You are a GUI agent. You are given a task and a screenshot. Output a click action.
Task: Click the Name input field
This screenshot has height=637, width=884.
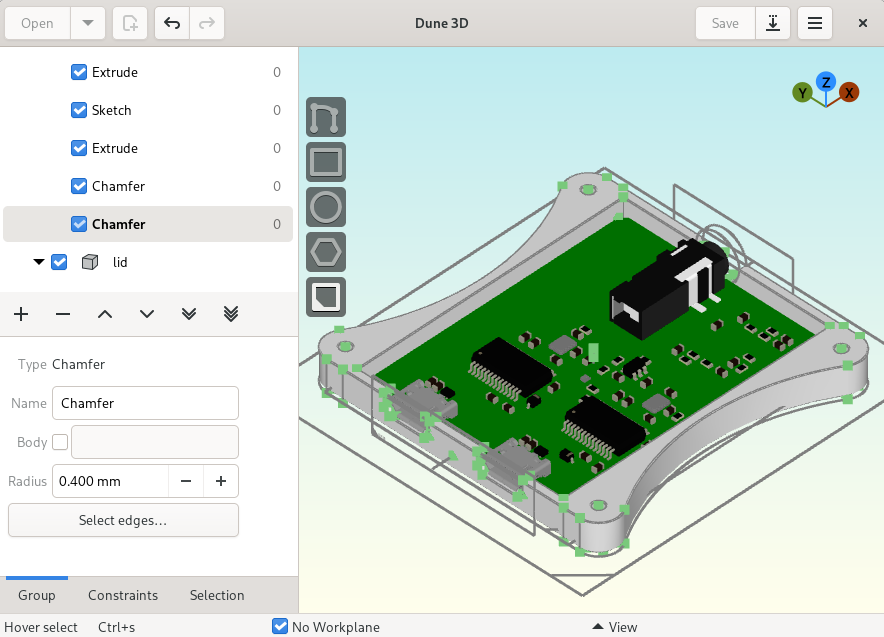click(145, 403)
